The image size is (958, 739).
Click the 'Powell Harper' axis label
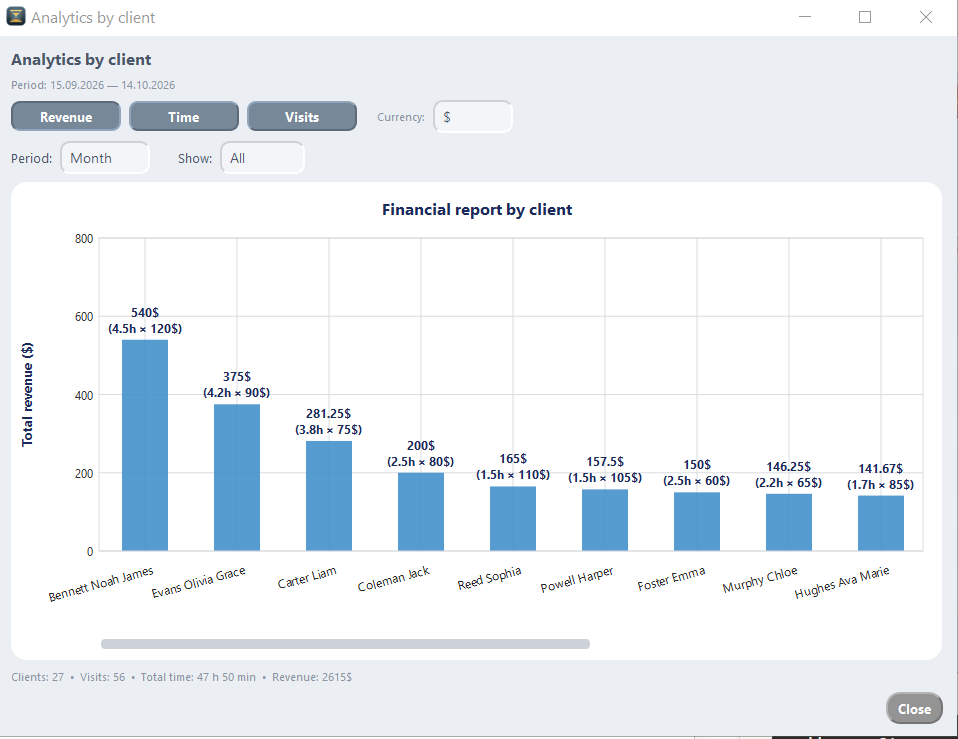tap(577, 580)
